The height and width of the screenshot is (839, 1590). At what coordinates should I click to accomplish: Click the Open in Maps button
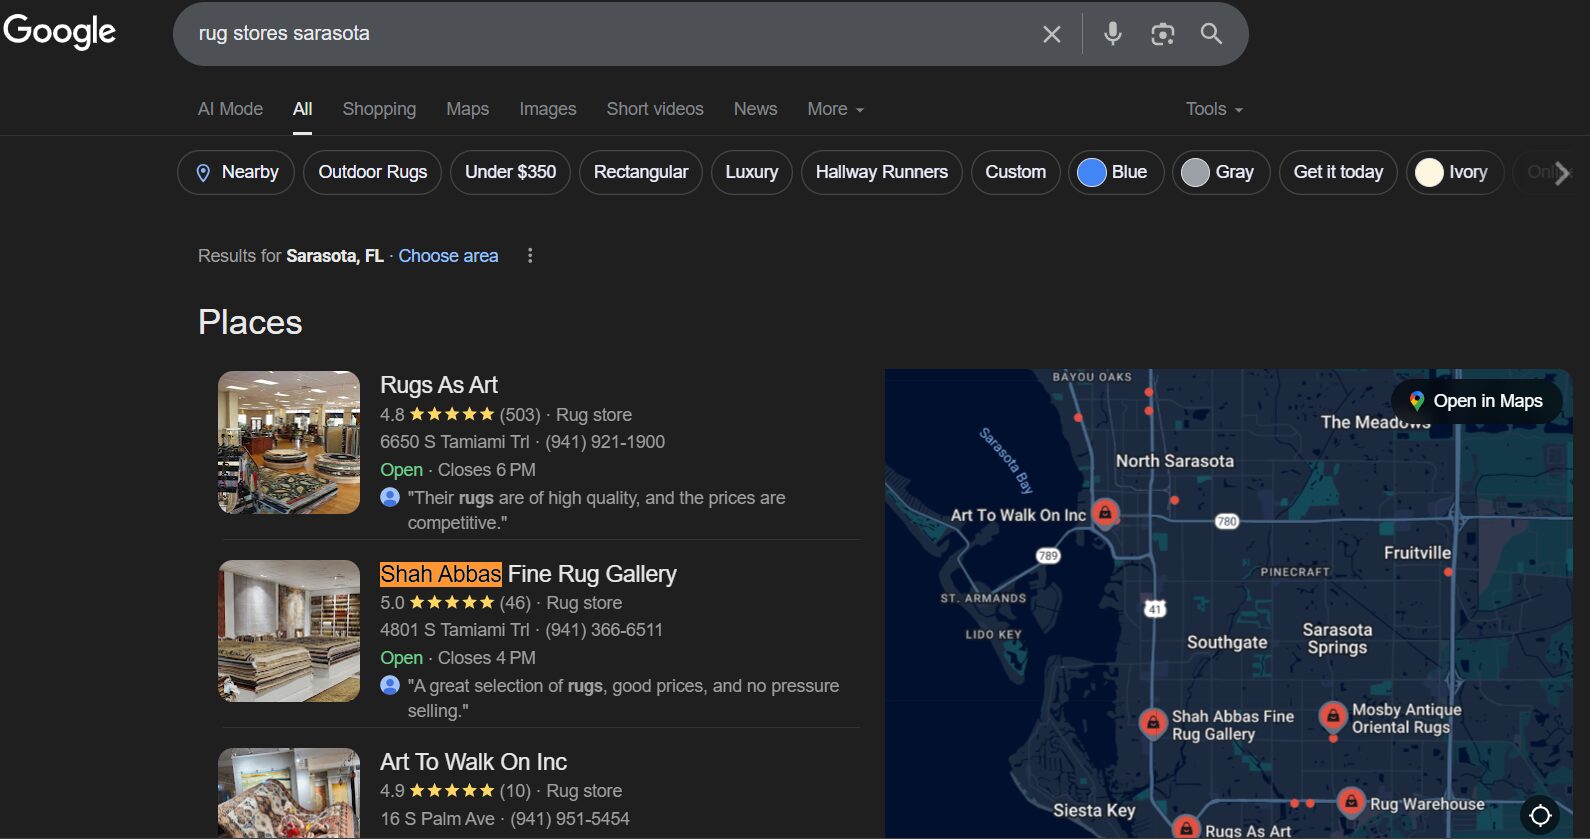[1476, 401]
